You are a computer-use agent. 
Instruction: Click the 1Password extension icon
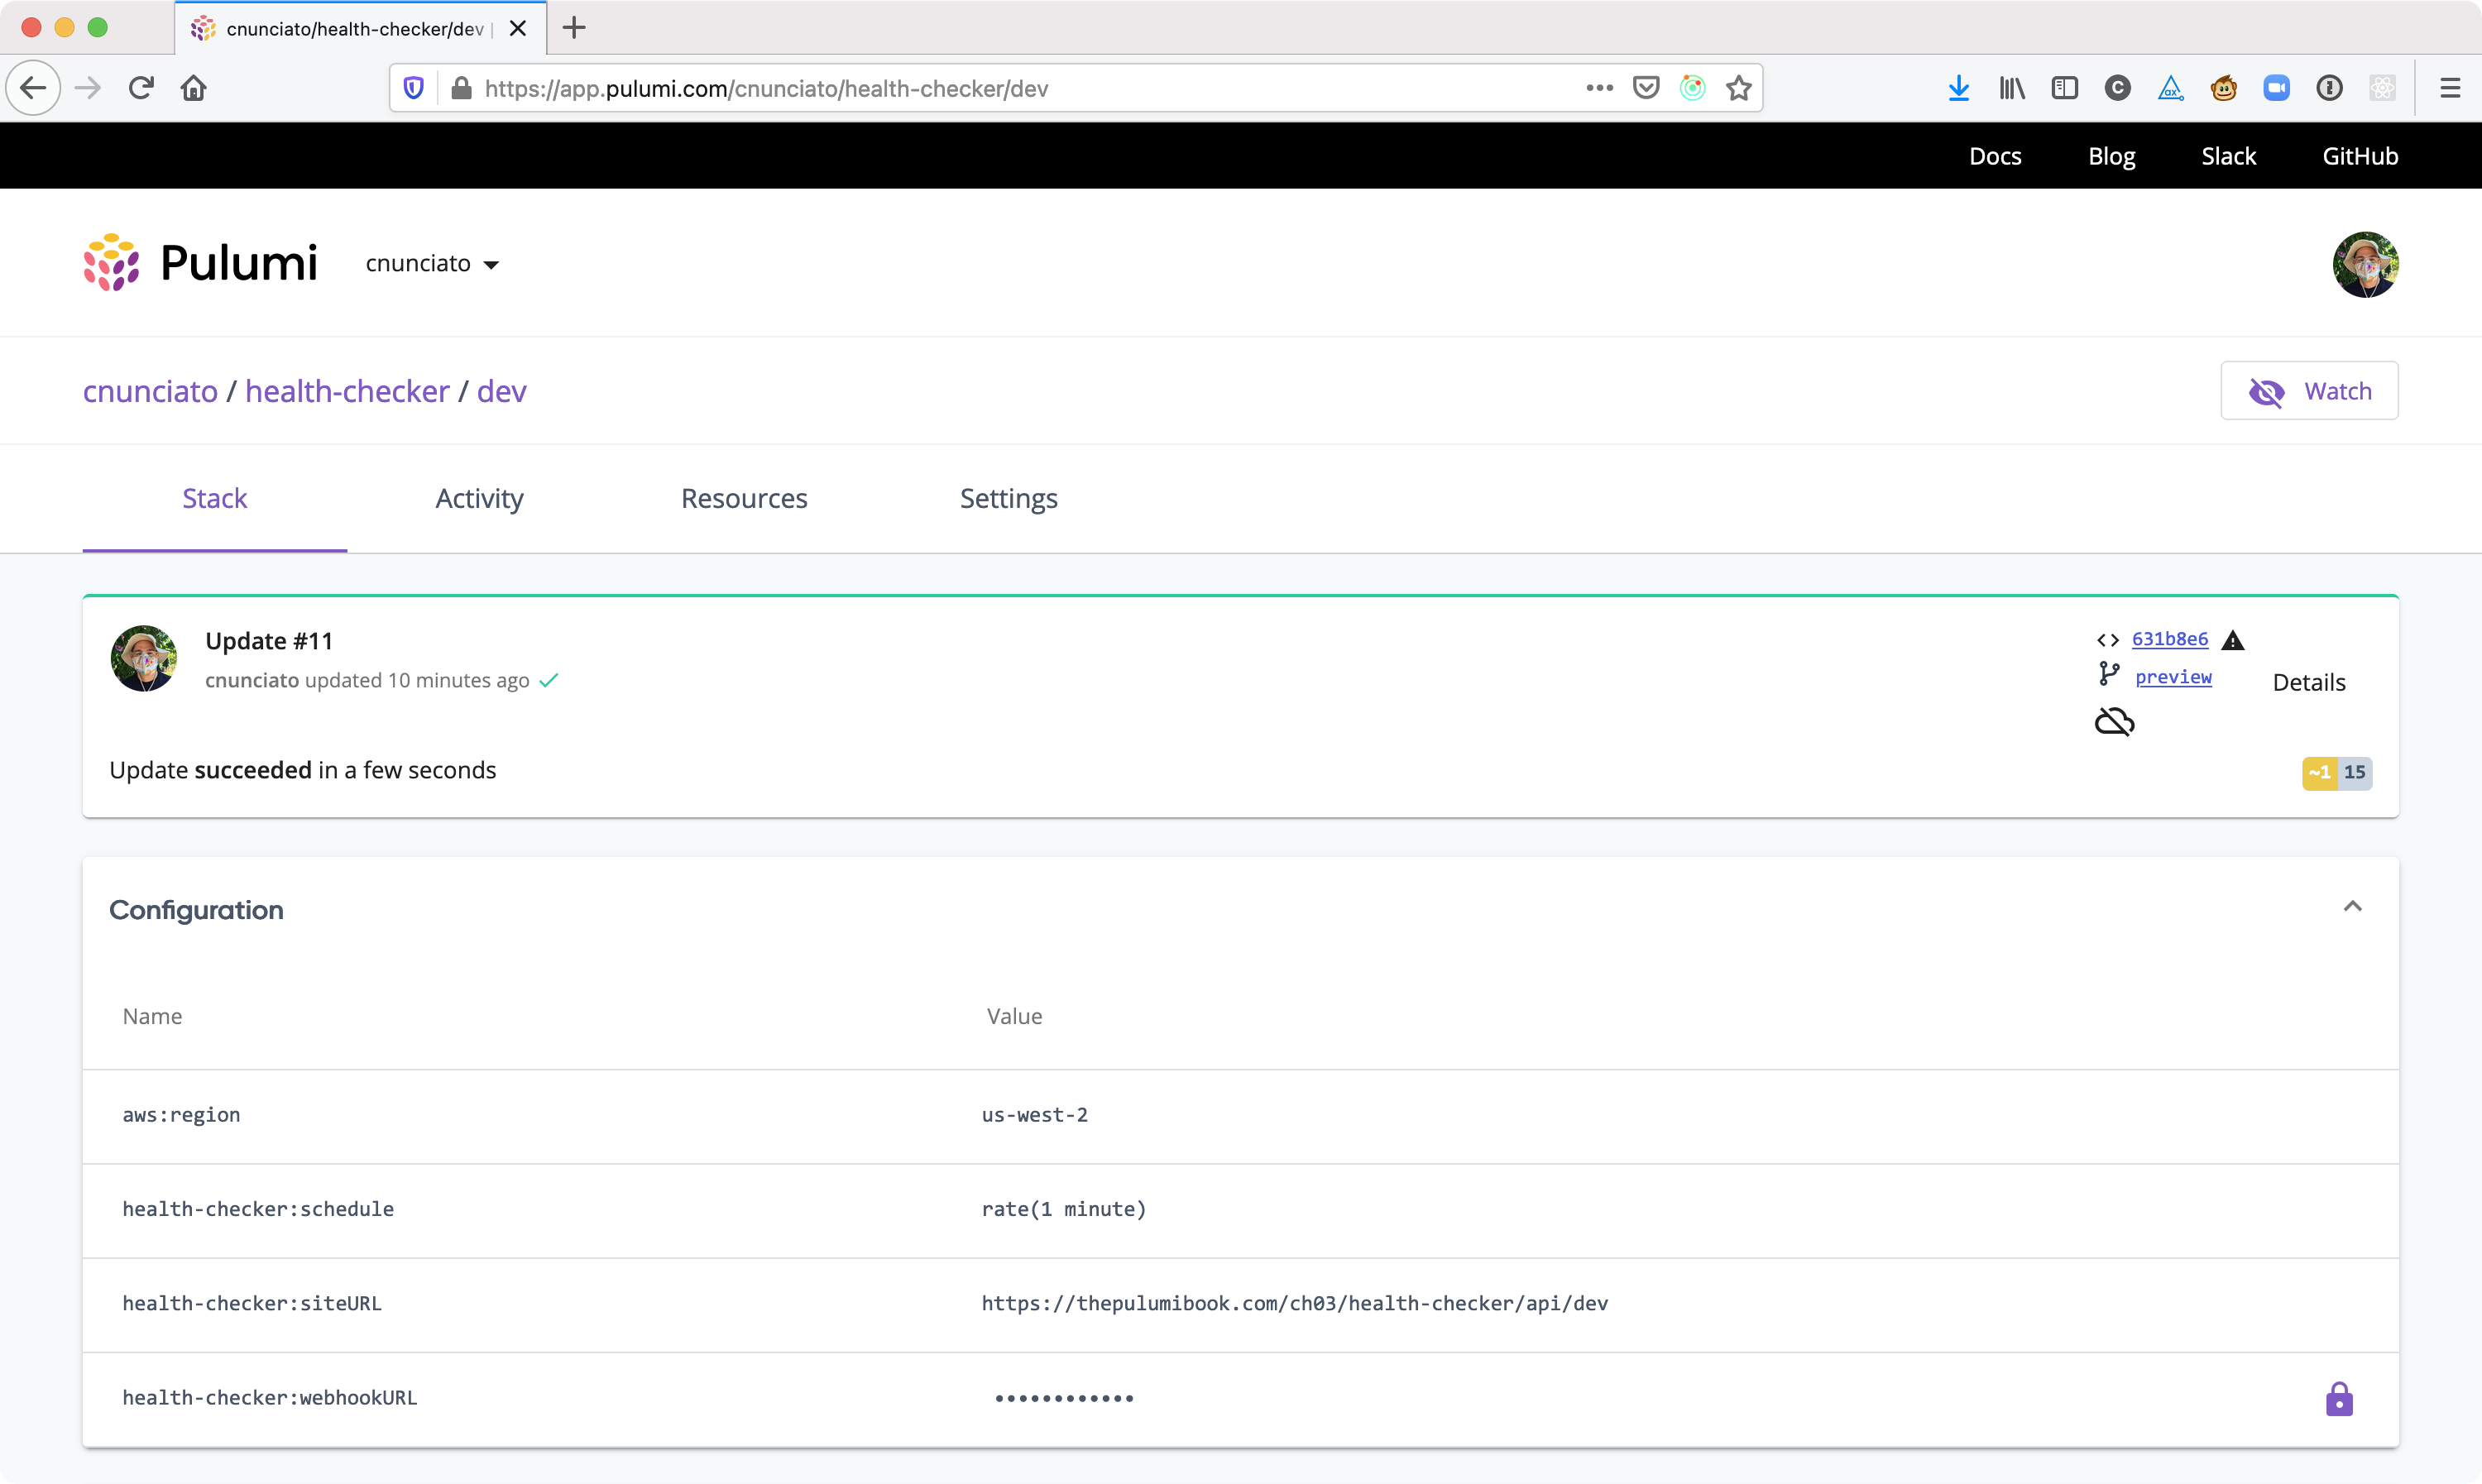[x=2330, y=88]
